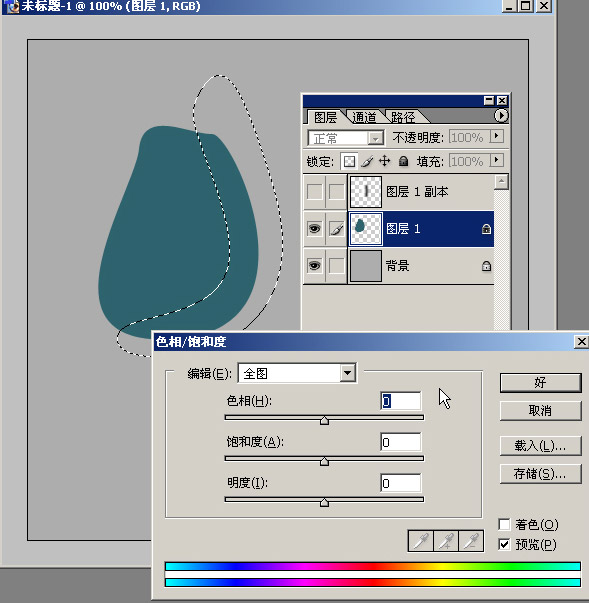Select the first eyedropper tool in the Hue/Saturation dialog
The height and width of the screenshot is (603, 589).
click(x=421, y=541)
